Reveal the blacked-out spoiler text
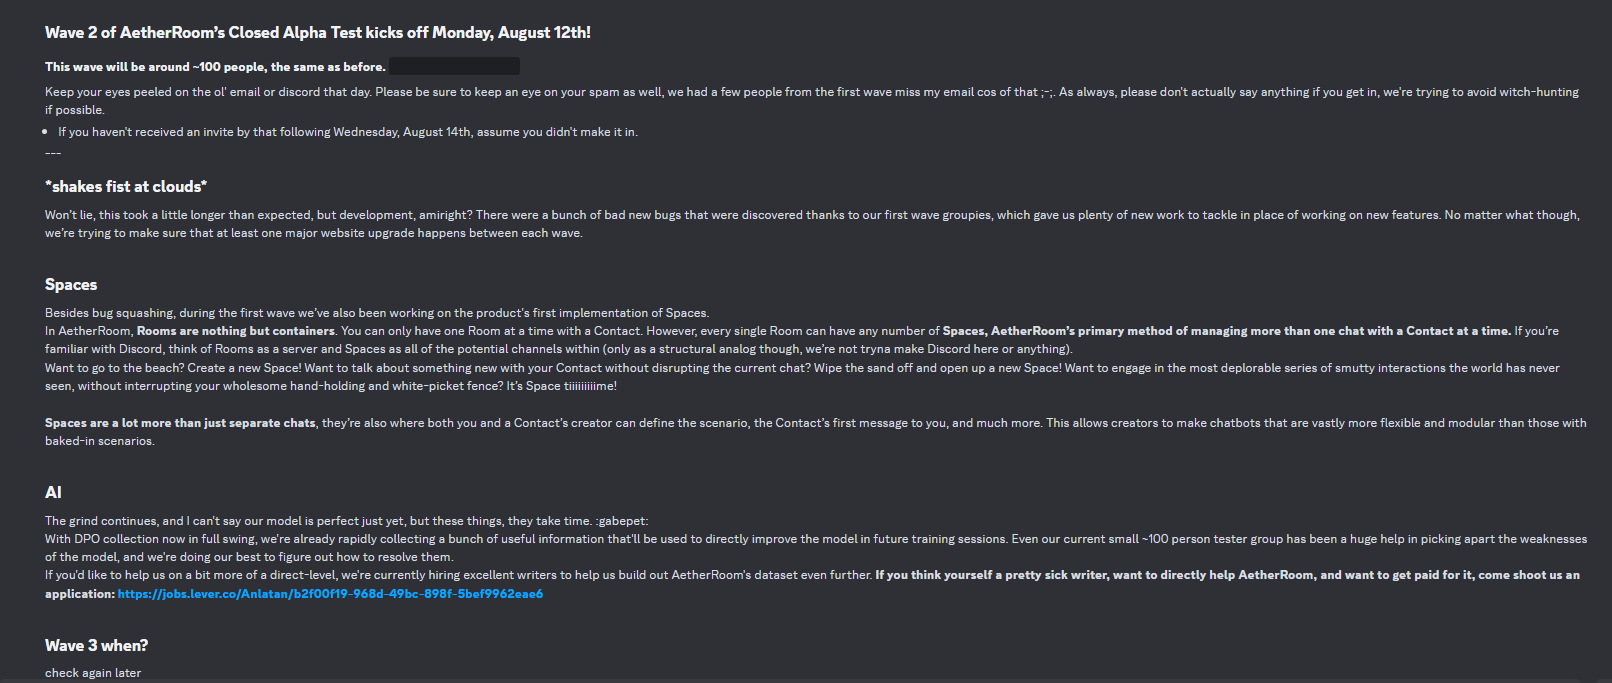This screenshot has width=1612, height=683. [x=454, y=67]
